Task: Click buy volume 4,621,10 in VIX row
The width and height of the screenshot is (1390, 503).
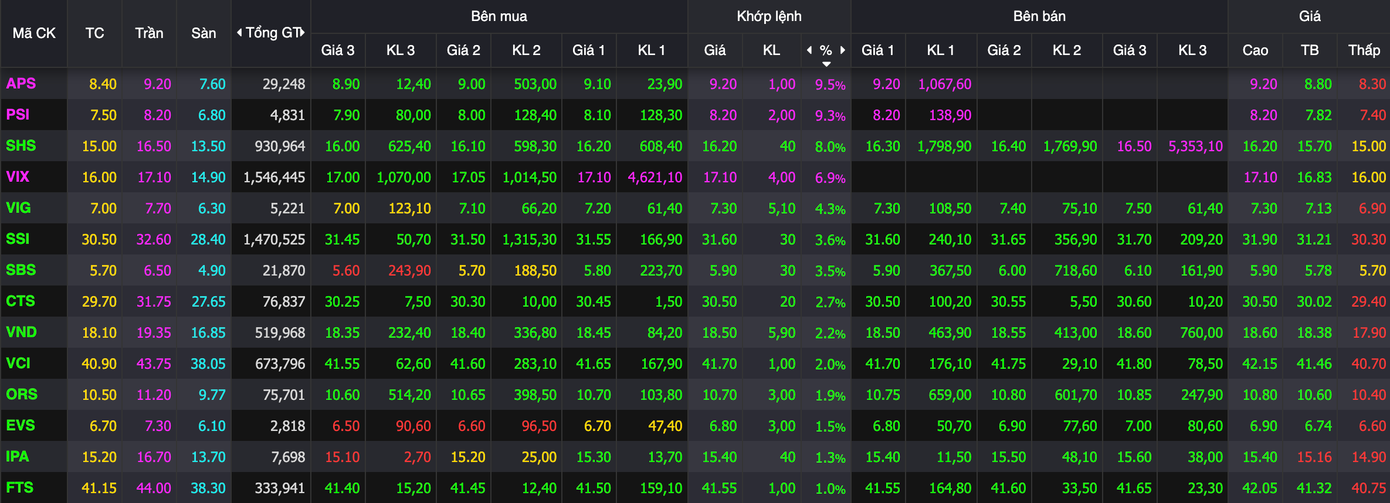Action: 655,178
